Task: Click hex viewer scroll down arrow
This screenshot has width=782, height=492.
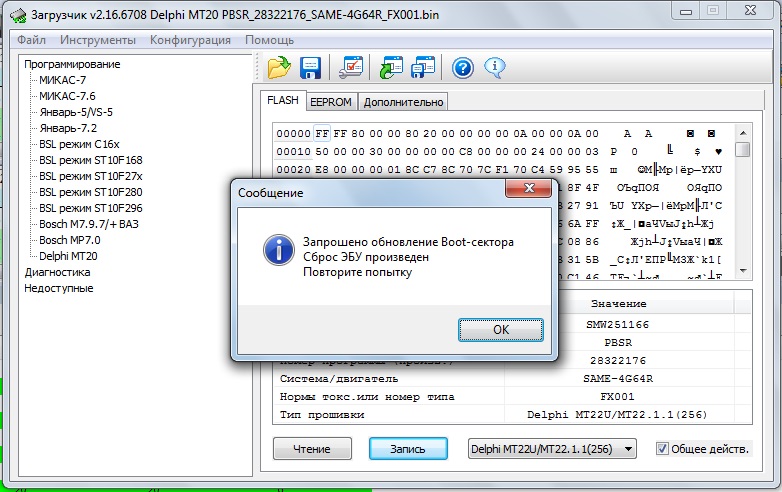Action: 743,271
